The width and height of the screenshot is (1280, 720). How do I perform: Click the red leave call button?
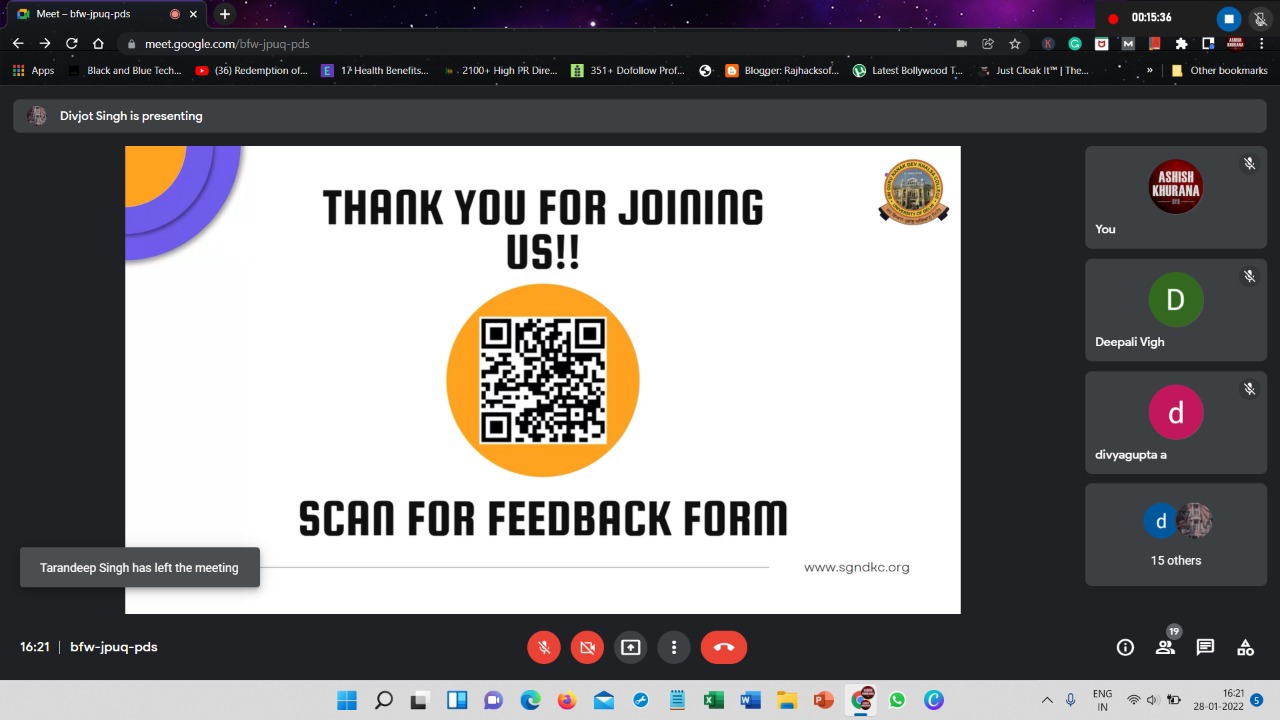pyautogui.click(x=724, y=647)
